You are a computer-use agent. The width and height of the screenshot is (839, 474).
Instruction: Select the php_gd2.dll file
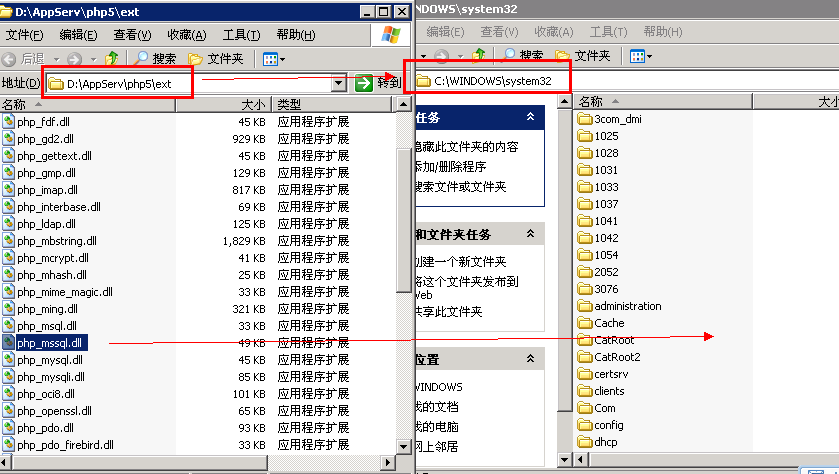[x=45, y=139]
